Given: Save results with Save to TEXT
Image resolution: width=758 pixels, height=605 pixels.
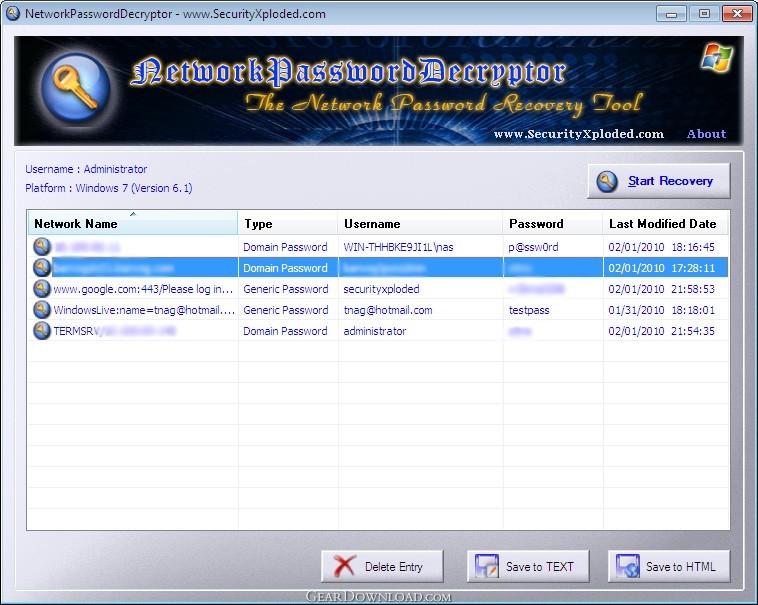Looking at the screenshot, I should tap(528, 566).
